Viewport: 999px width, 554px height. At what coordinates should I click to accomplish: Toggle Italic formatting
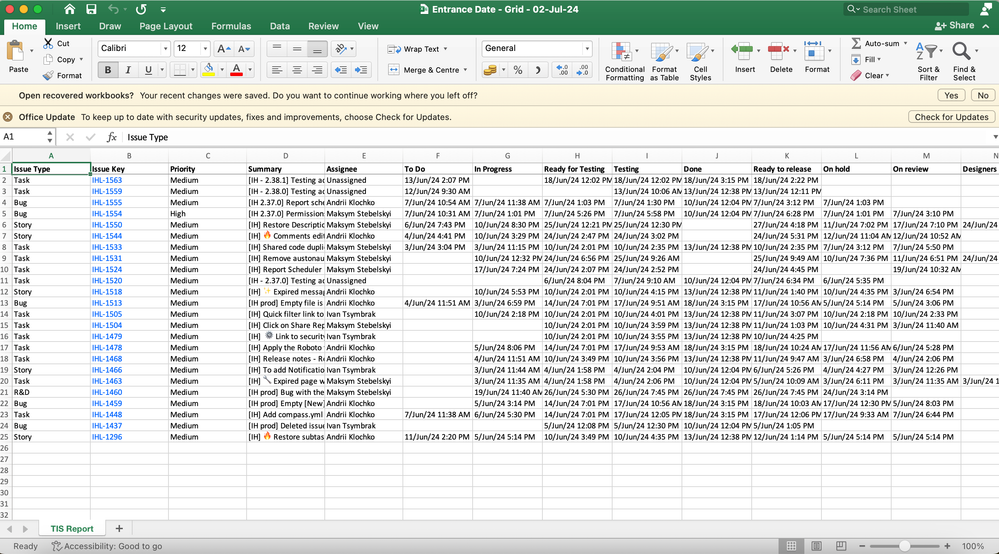tap(128, 70)
